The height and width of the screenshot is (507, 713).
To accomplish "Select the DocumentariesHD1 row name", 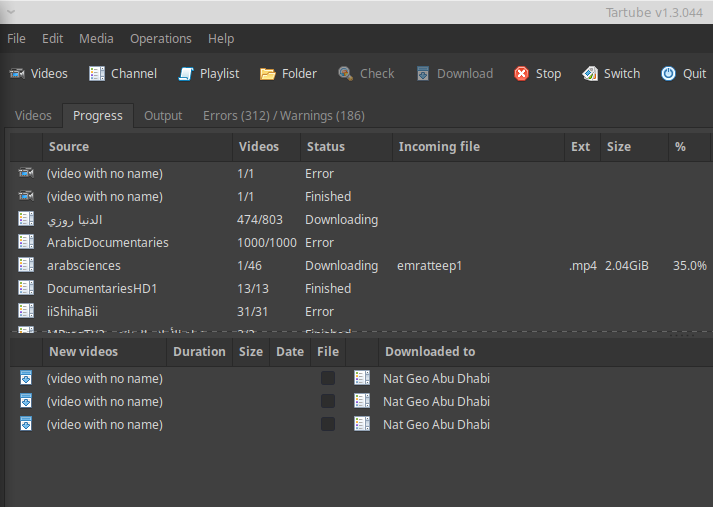I will click(x=102, y=288).
